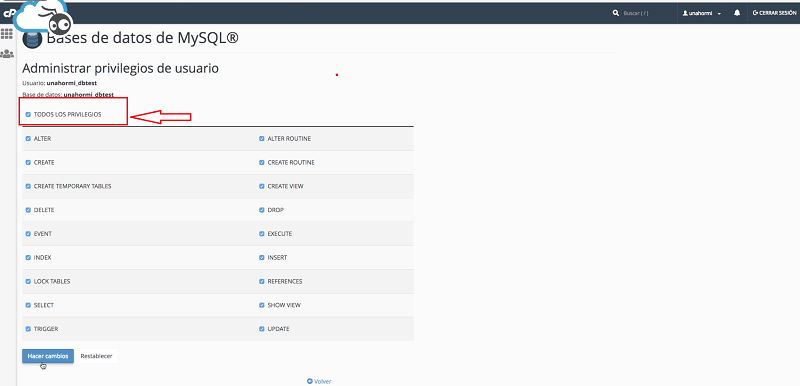Click the Hacer cambios button
This screenshot has height=386, width=800.
[48, 356]
